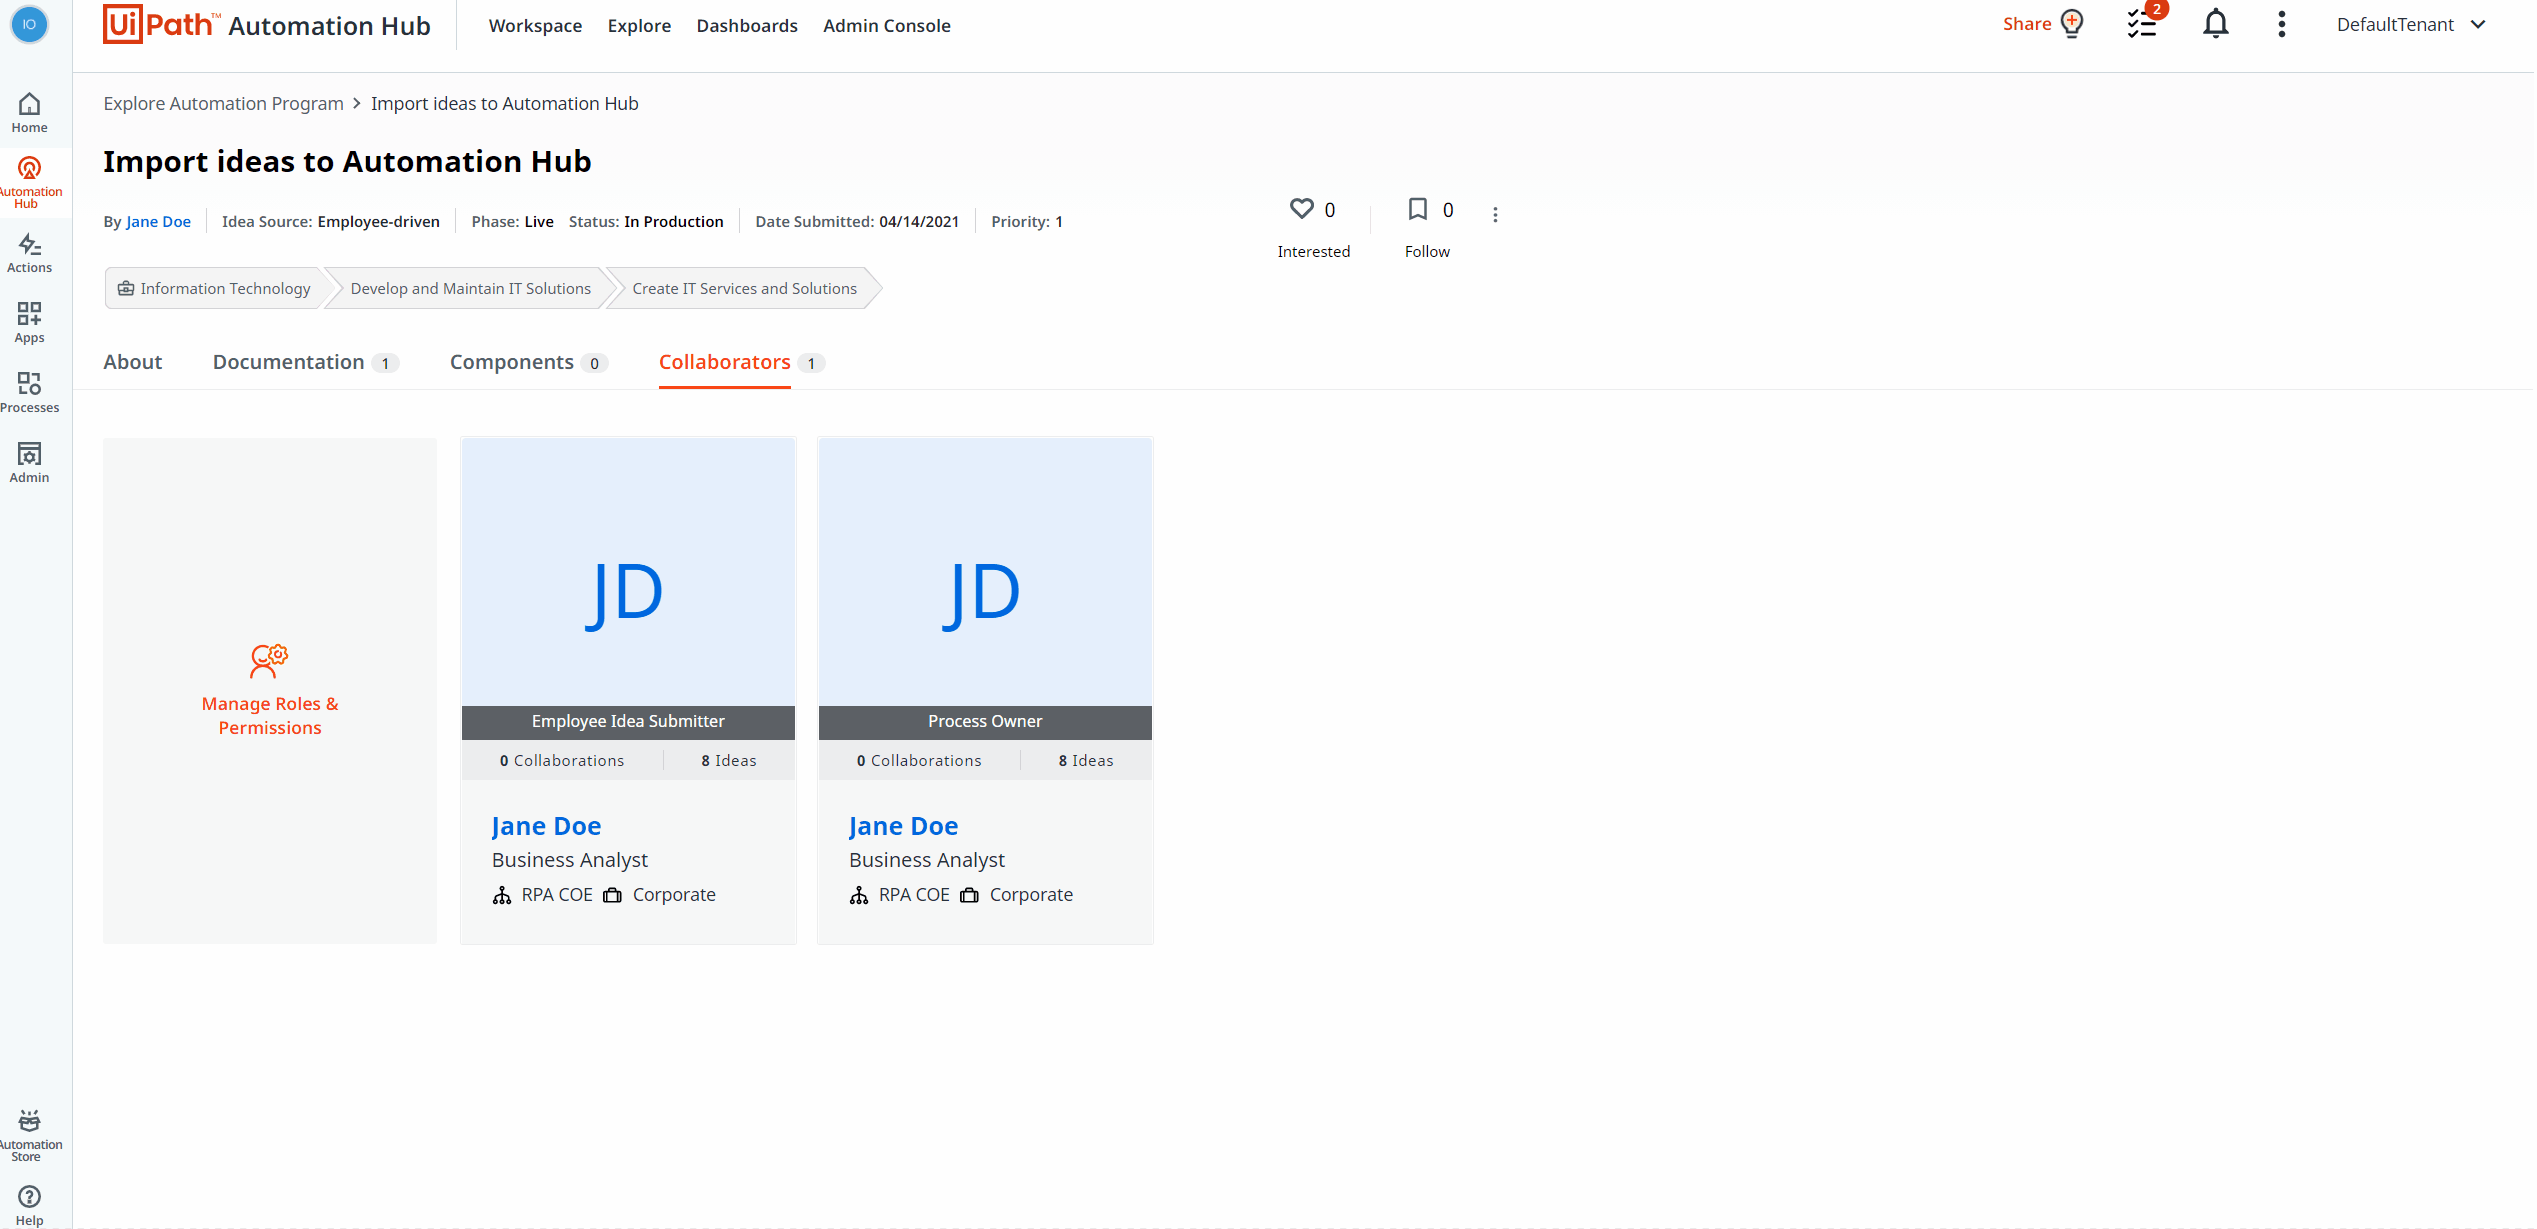Screen dimensions: 2537x1229
Task: Toggle the Follow bookmark icon
Action: (1417, 209)
